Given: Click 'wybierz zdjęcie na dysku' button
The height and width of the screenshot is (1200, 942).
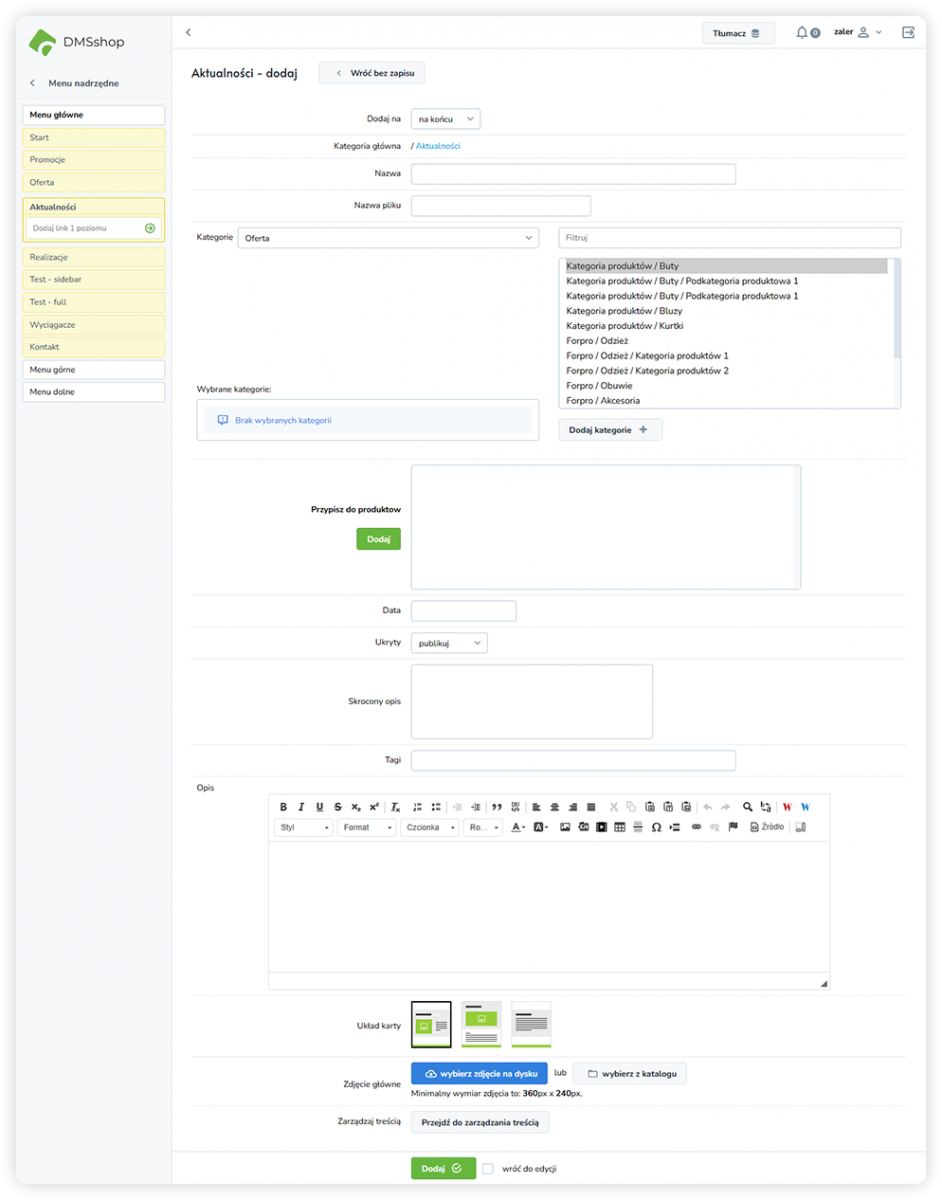Looking at the screenshot, I should [479, 1074].
